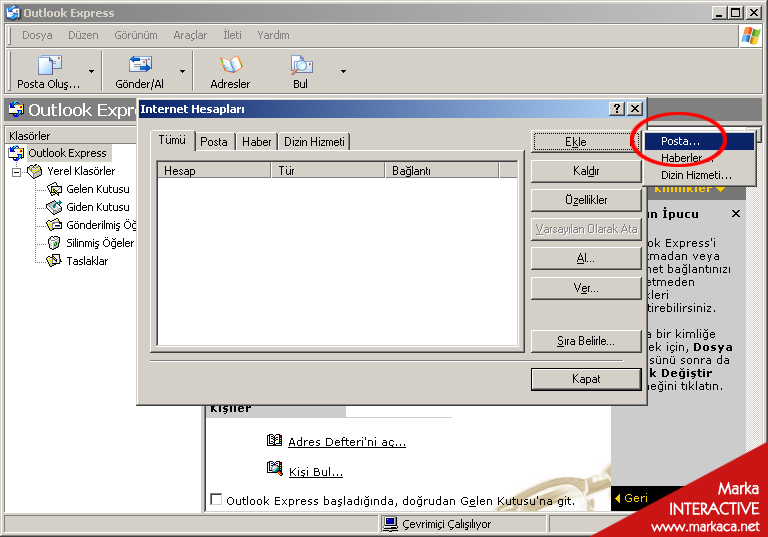Select the Taslaklar folder label

(87, 261)
